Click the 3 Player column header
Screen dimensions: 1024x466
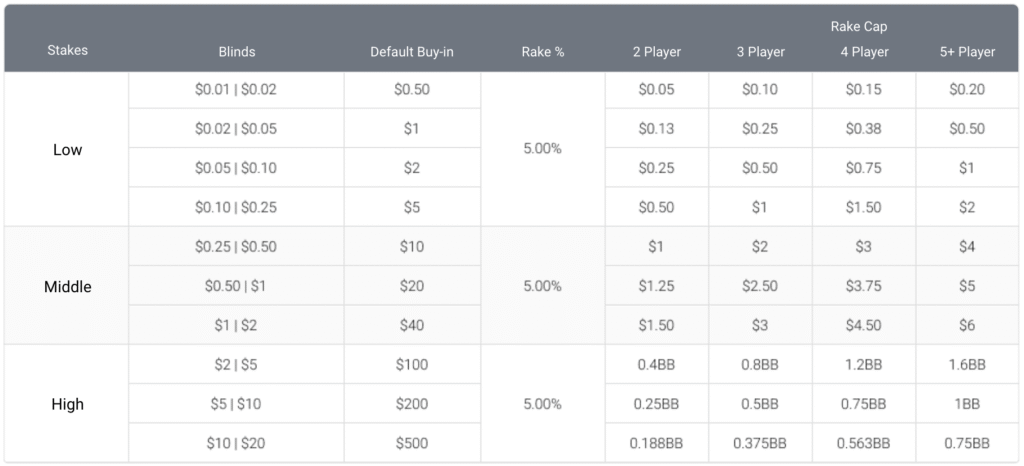coord(760,52)
